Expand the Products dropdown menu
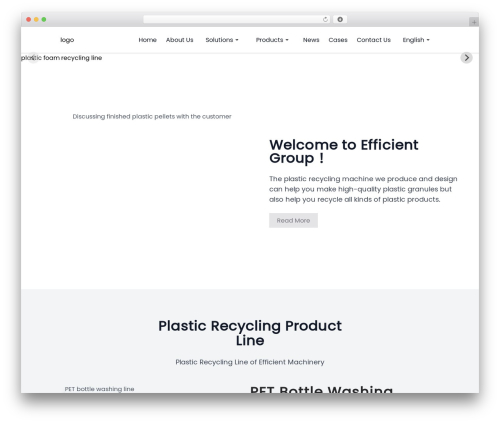500x423 pixels. point(272,40)
